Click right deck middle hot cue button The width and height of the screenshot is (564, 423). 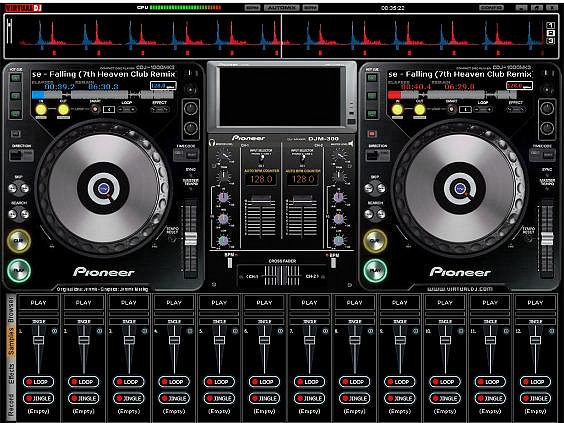372,96
